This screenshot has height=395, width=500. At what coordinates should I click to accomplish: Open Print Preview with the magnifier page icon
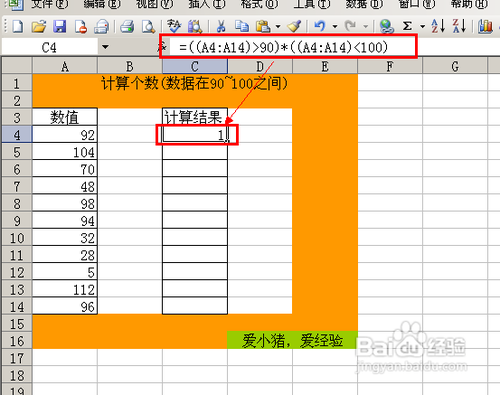tap(148, 26)
